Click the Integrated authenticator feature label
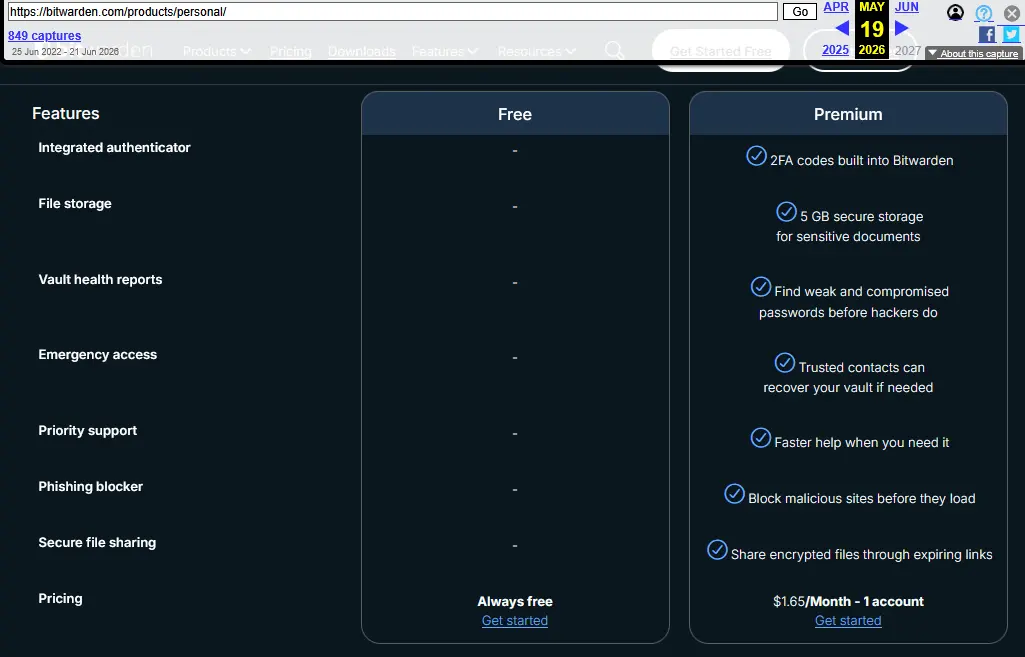 coord(114,148)
